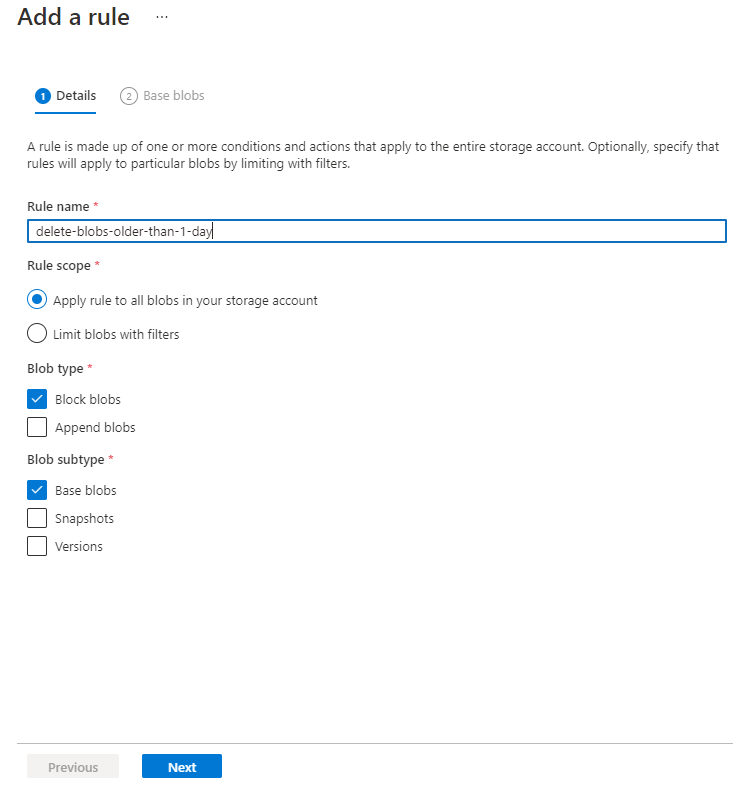733x785 pixels.
Task: Enable the Append blobs checkbox
Action: pyautogui.click(x=37, y=427)
